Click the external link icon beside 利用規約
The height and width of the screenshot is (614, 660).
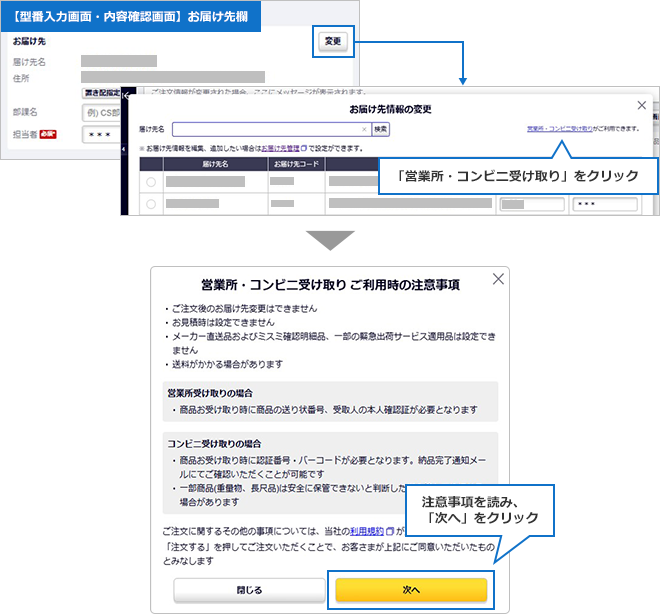(x=390, y=532)
